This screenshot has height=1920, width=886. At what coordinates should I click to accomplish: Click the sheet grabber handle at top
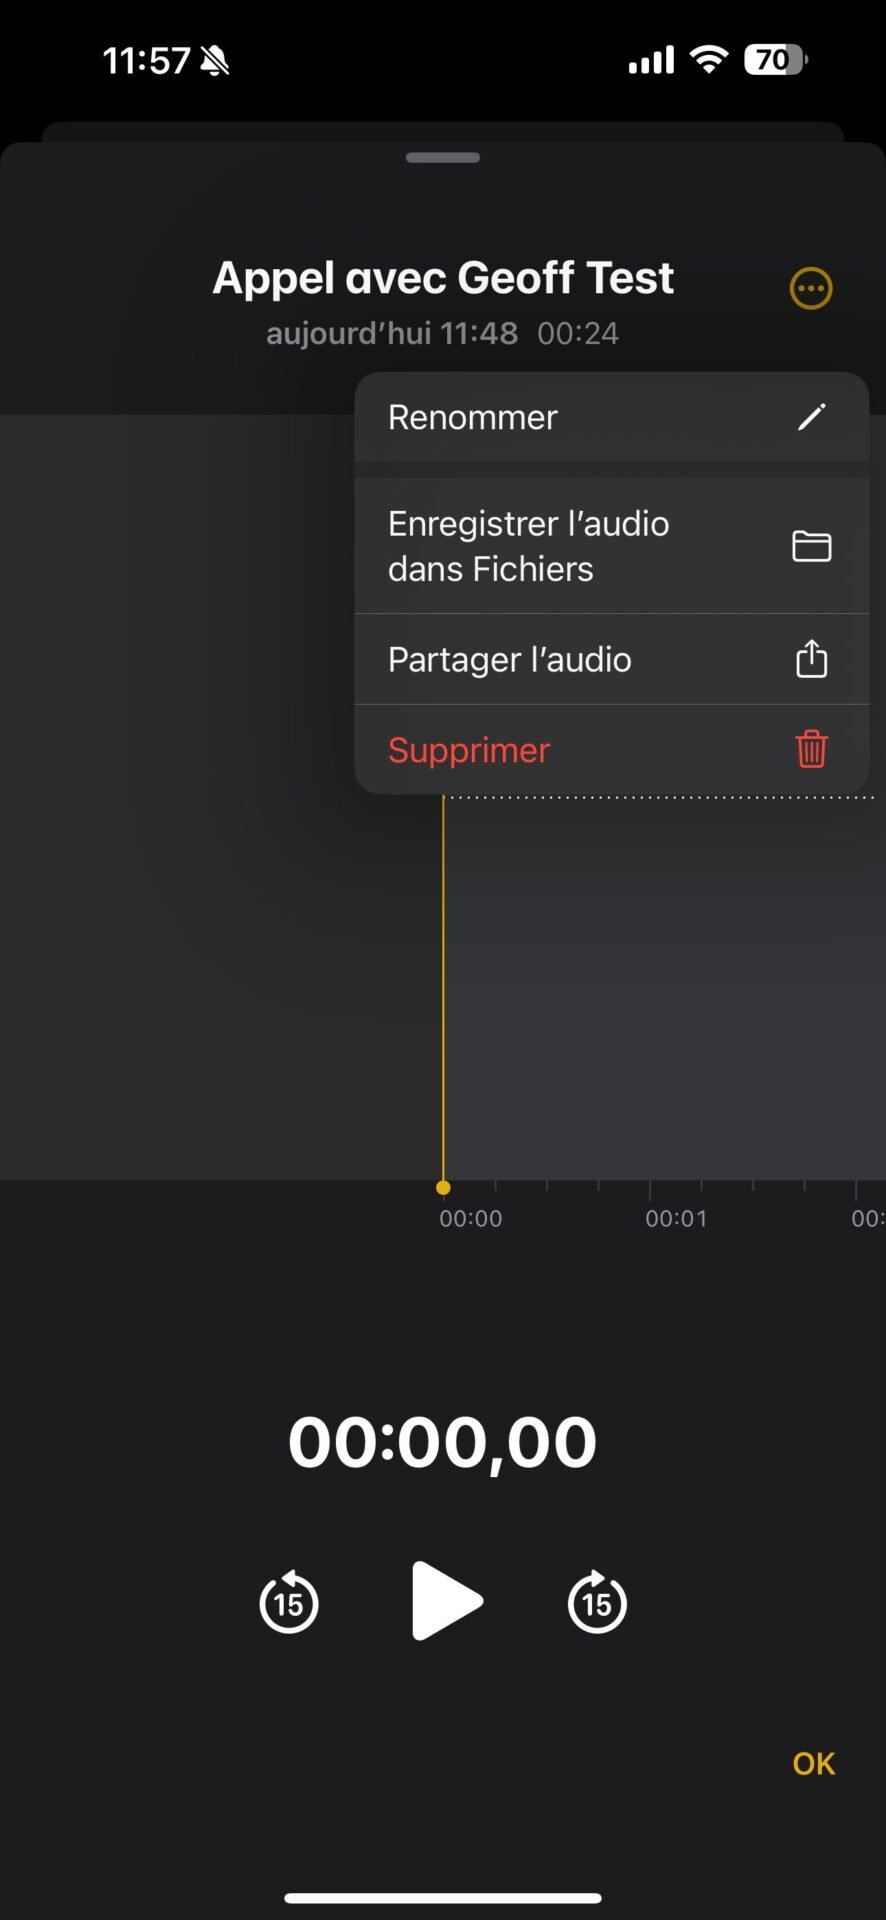pyautogui.click(x=443, y=157)
